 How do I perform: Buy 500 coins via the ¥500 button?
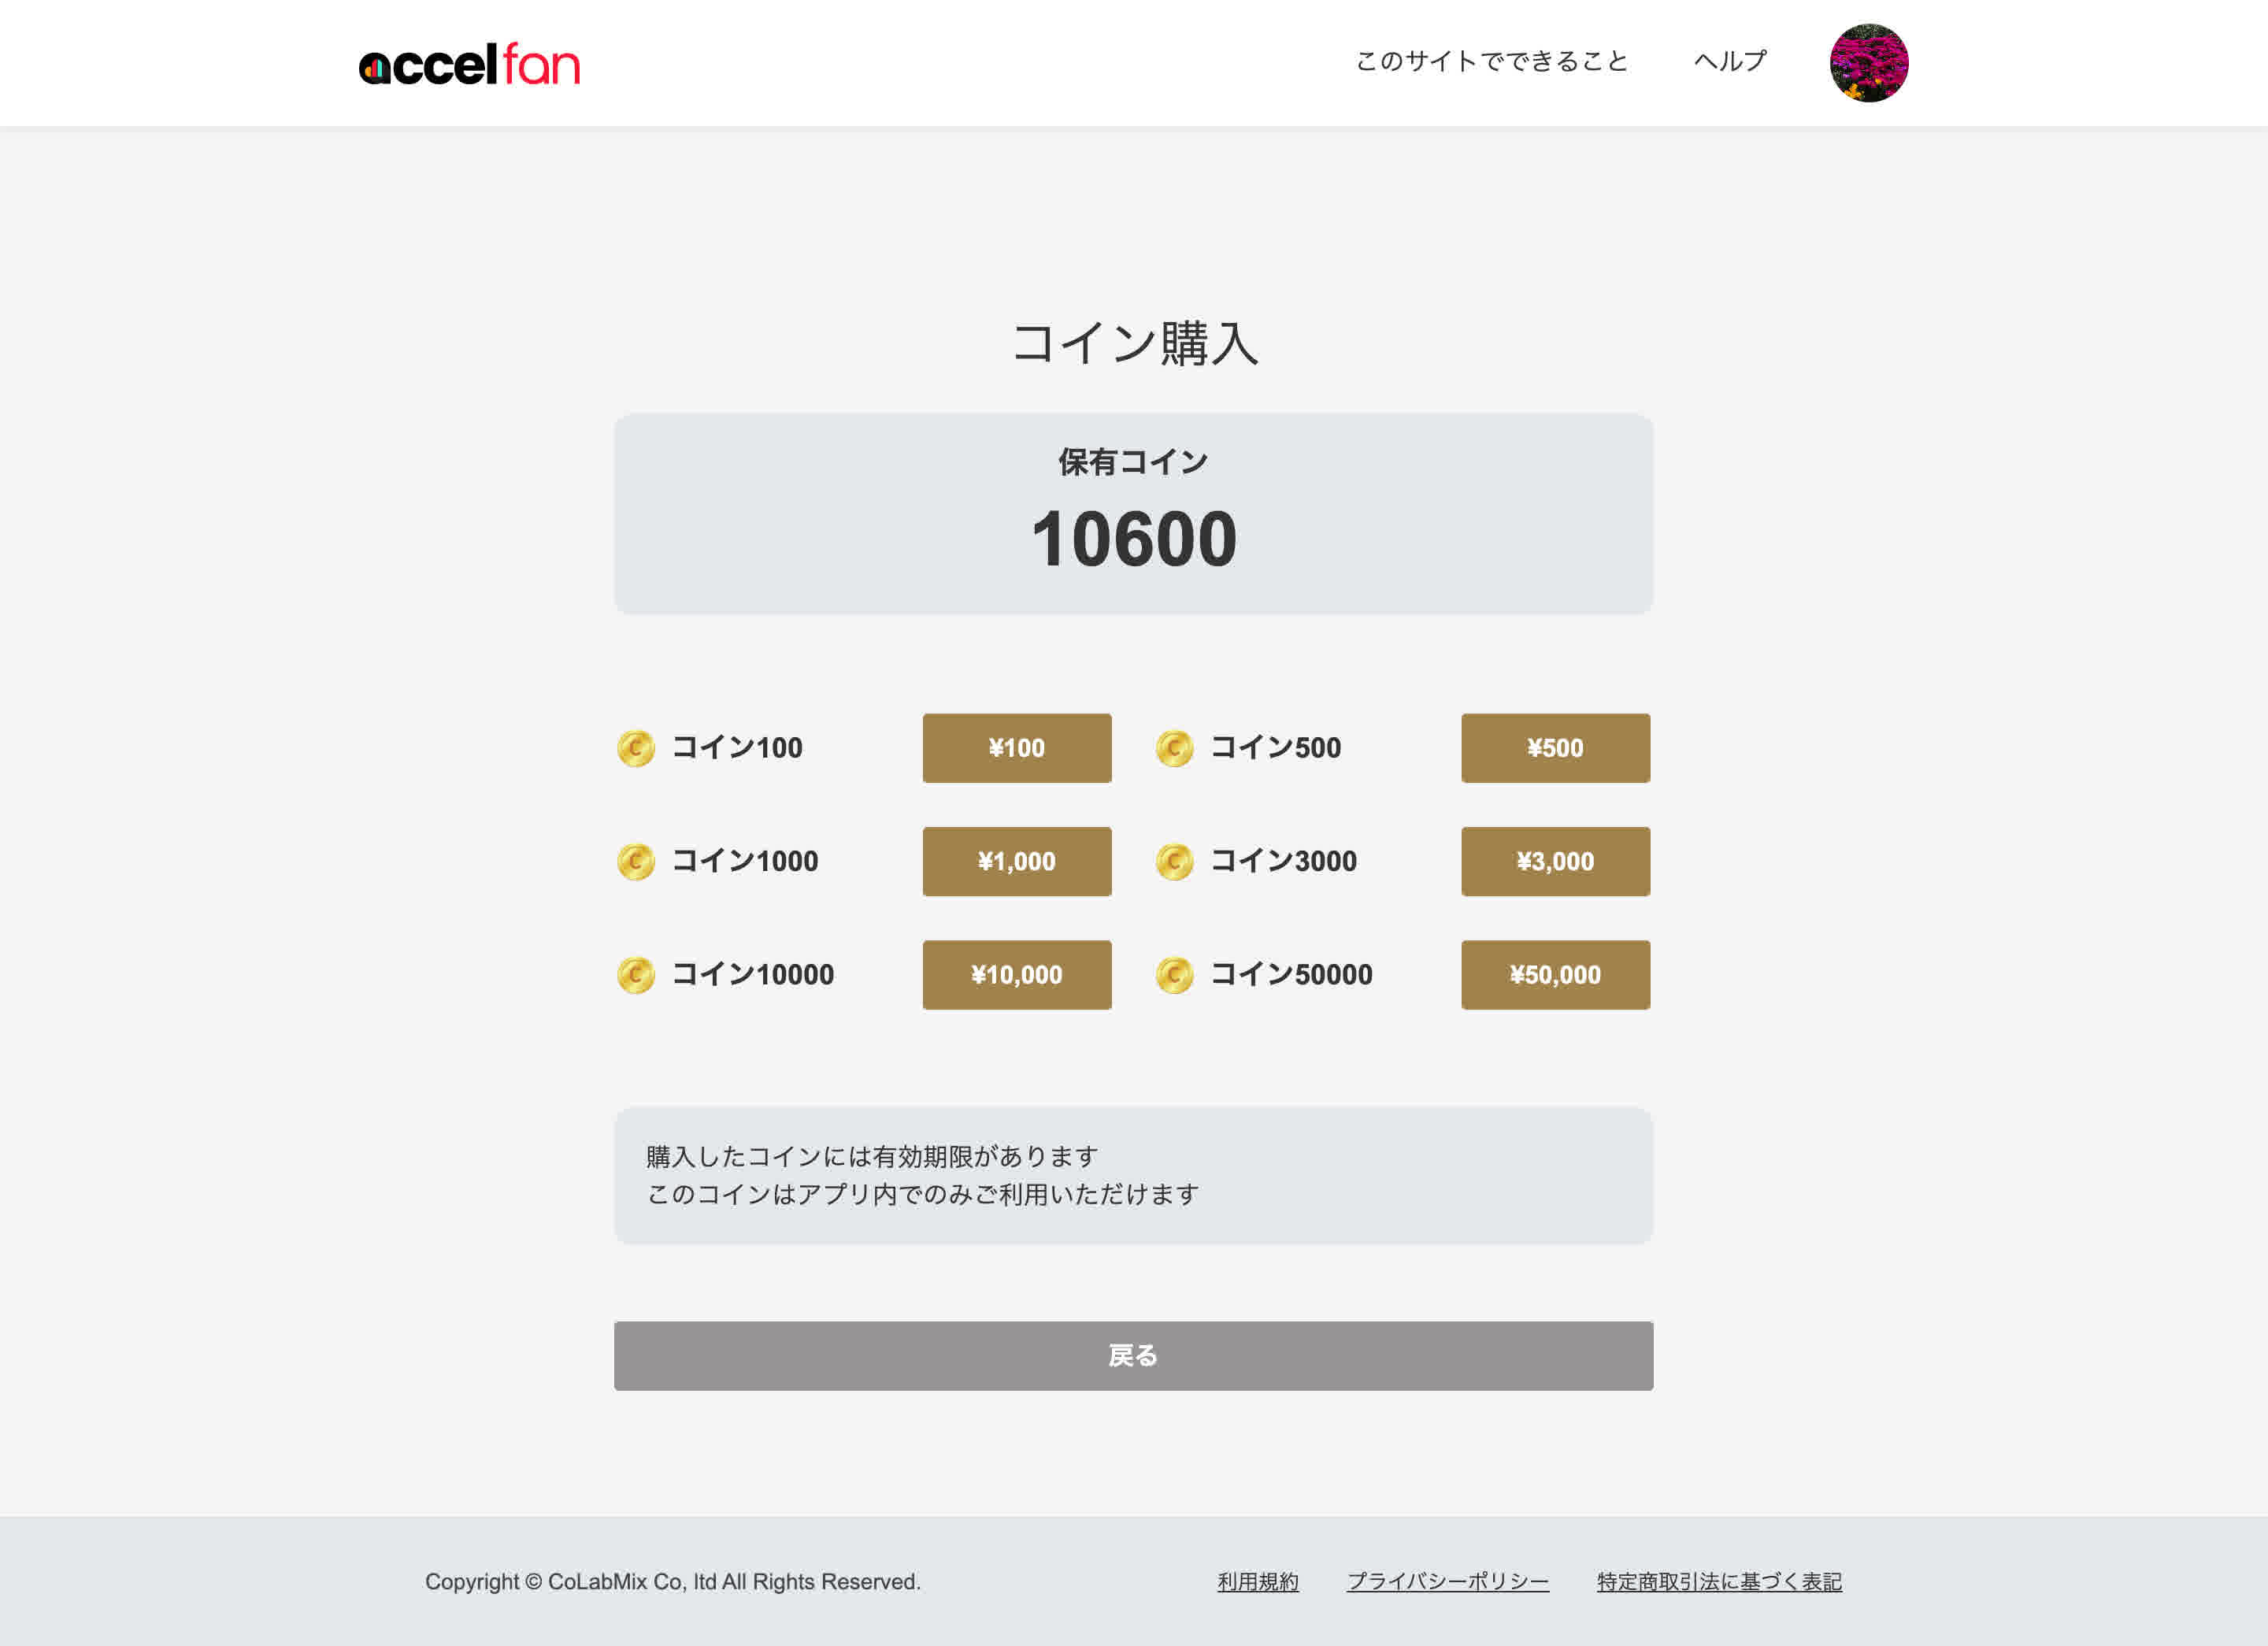(x=1556, y=748)
